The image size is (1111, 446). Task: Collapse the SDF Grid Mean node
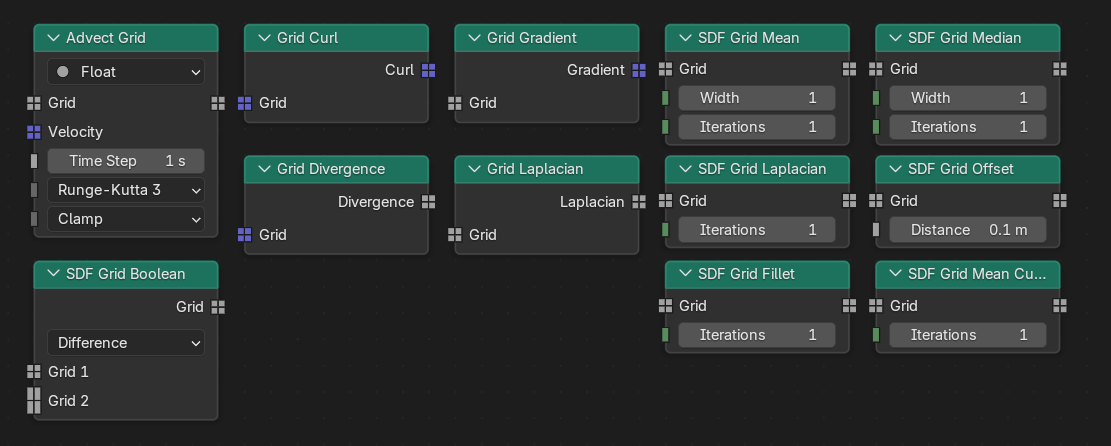pyautogui.click(x=685, y=38)
